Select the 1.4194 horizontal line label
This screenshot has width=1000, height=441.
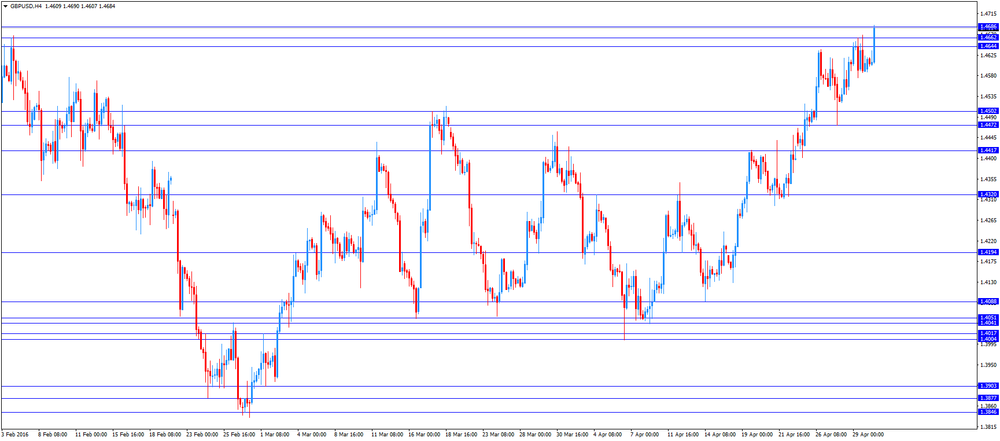point(987,252)
